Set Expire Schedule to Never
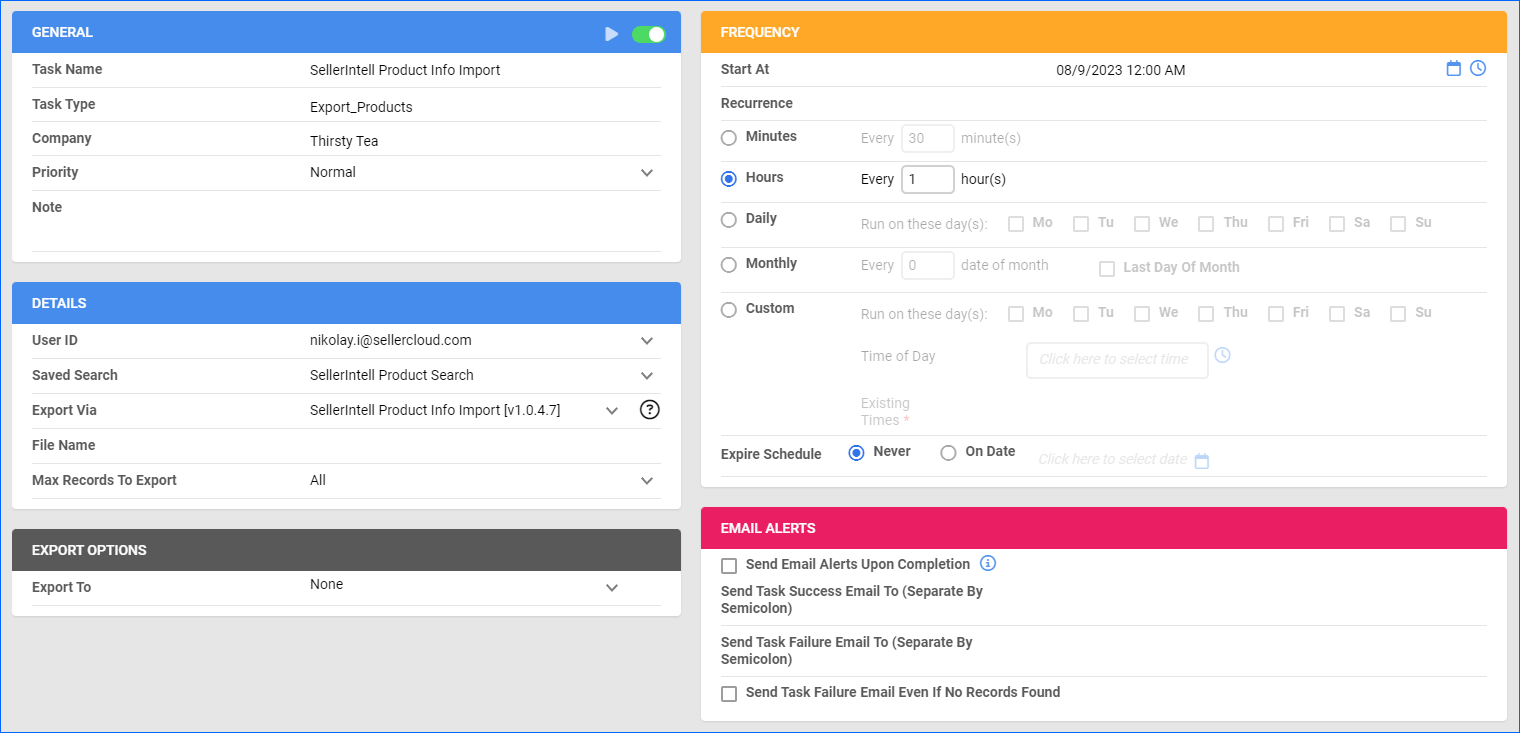Image resolution: width=1520 pixels, height=733 pixels. (856, 452)
